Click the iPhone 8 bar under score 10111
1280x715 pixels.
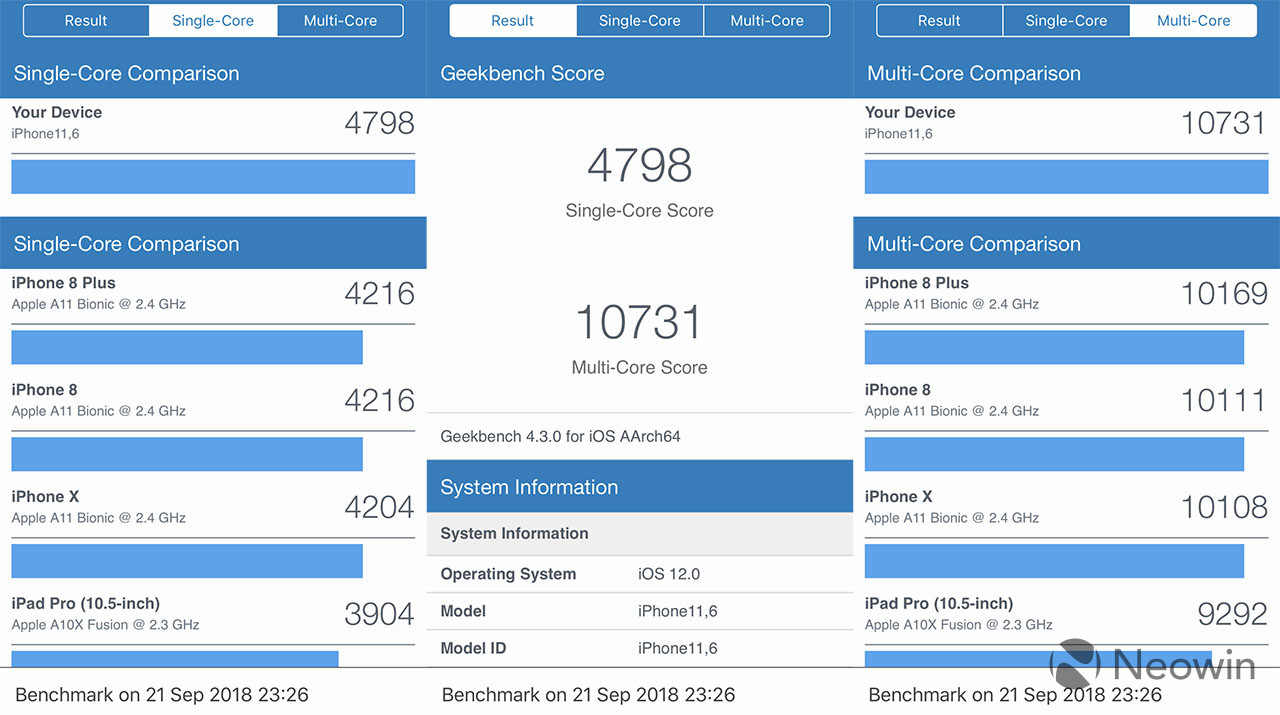pos(1054,454)
